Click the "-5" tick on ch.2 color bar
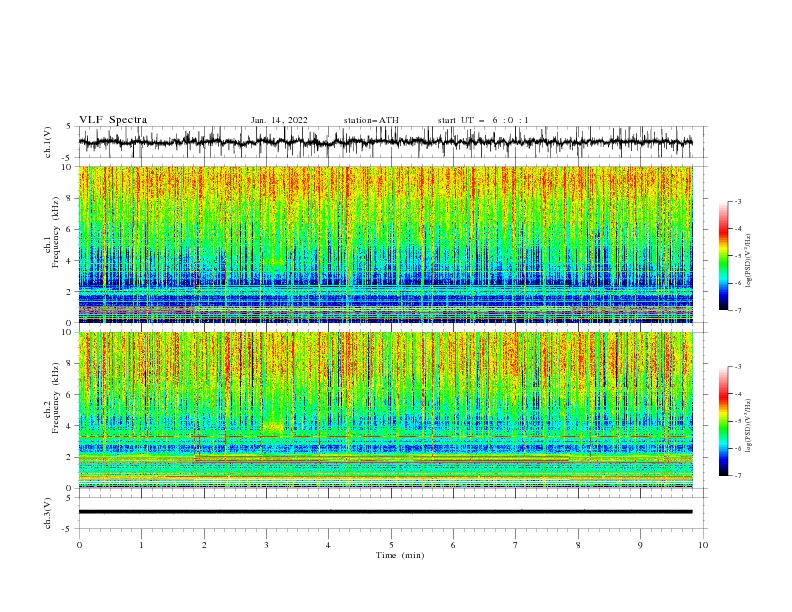This screenshot has height=612, width=792. 738,421
